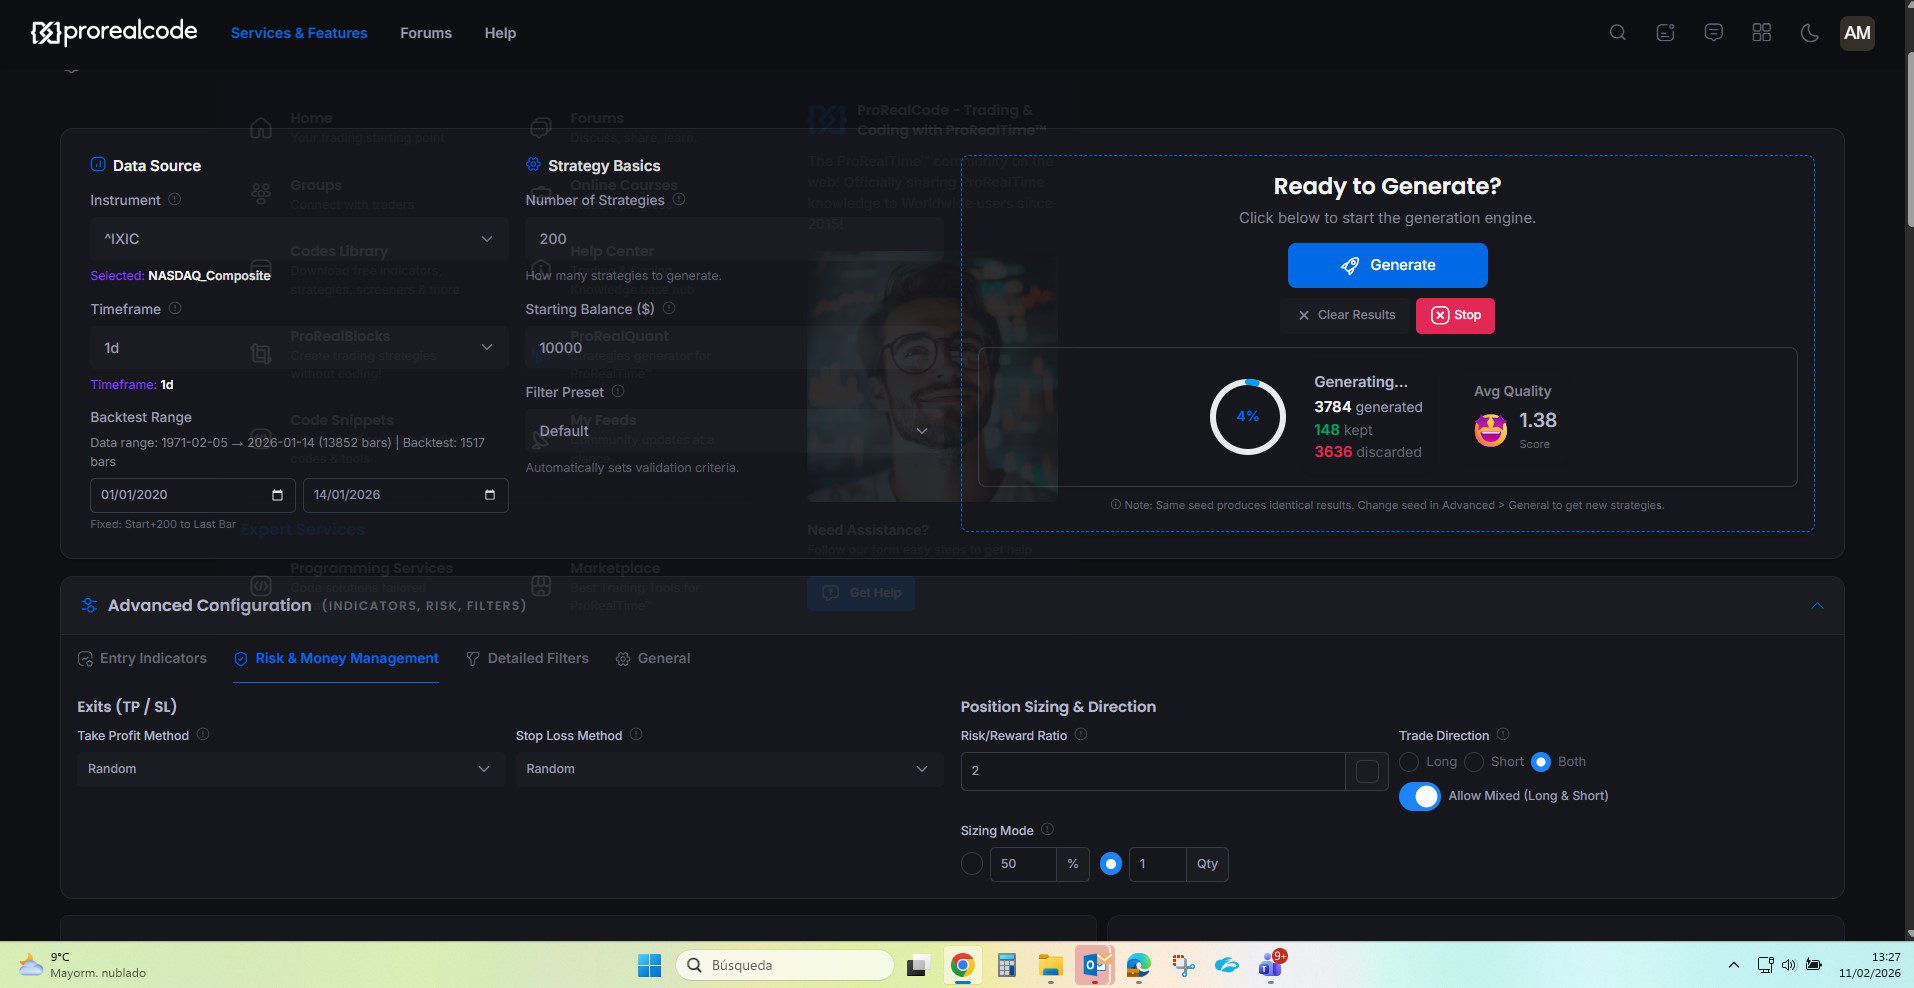Show info tooltip for Filter Preset

click(618, 391)
